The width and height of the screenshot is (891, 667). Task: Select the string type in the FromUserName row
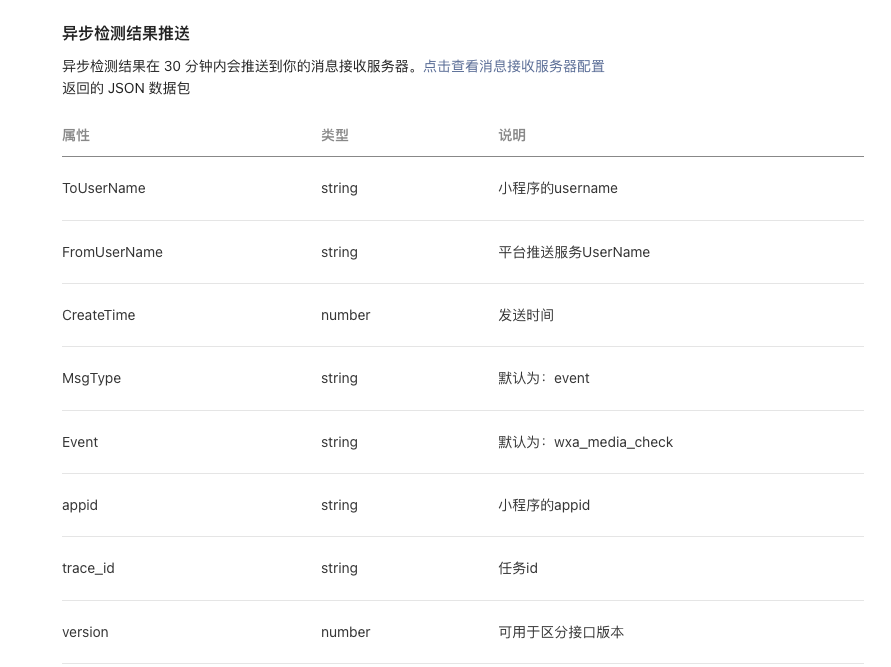(339, 252)
